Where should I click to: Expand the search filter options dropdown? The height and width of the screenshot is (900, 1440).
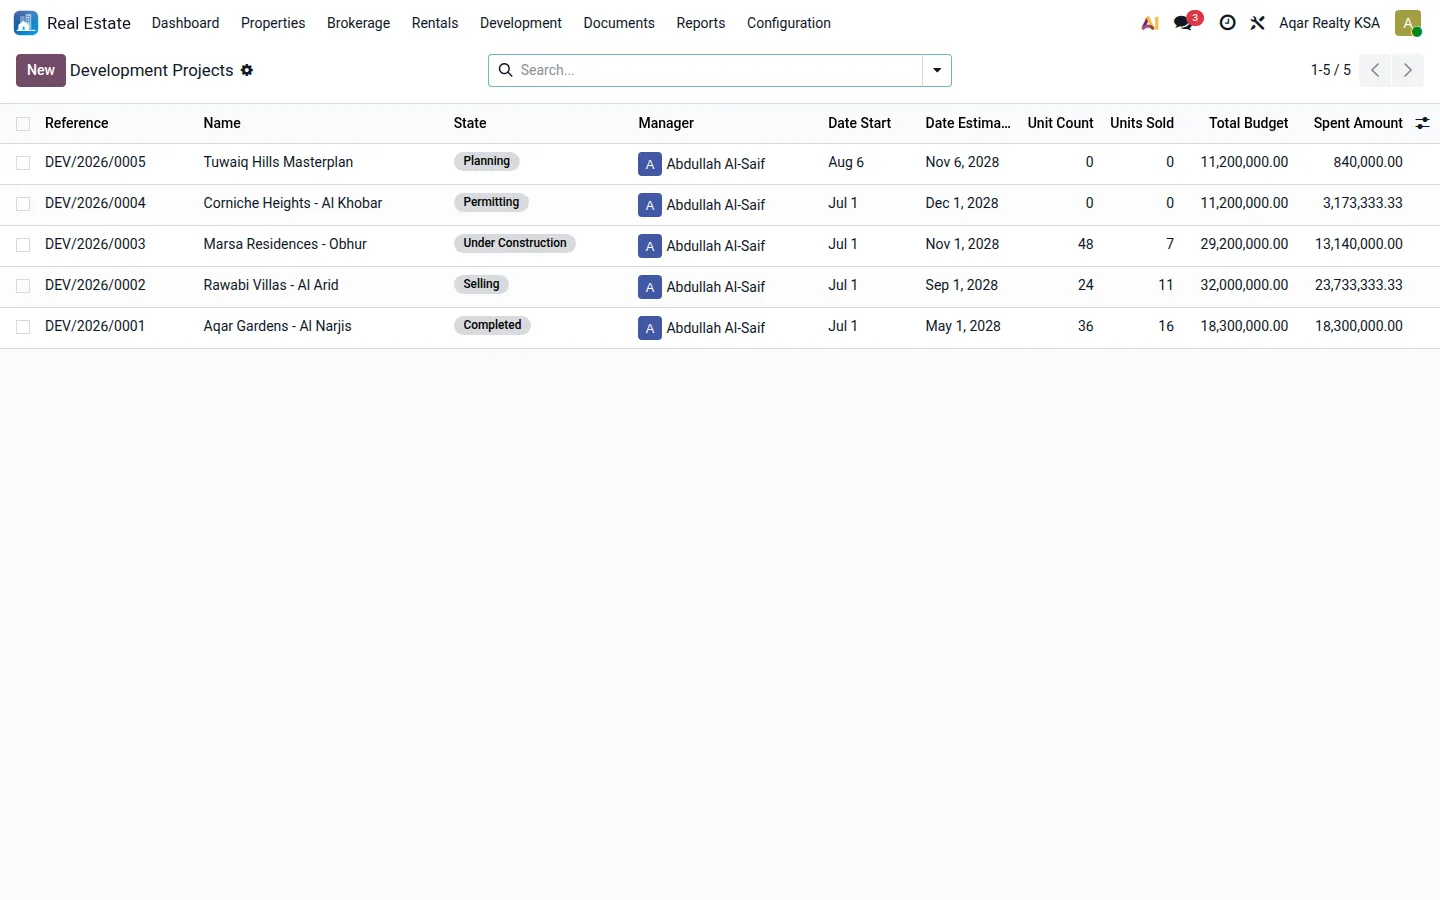click(937, 70)
